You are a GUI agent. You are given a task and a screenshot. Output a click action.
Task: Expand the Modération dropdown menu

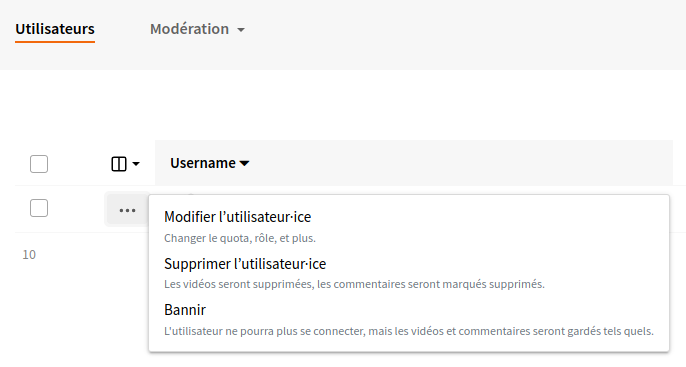pos(197,29)
